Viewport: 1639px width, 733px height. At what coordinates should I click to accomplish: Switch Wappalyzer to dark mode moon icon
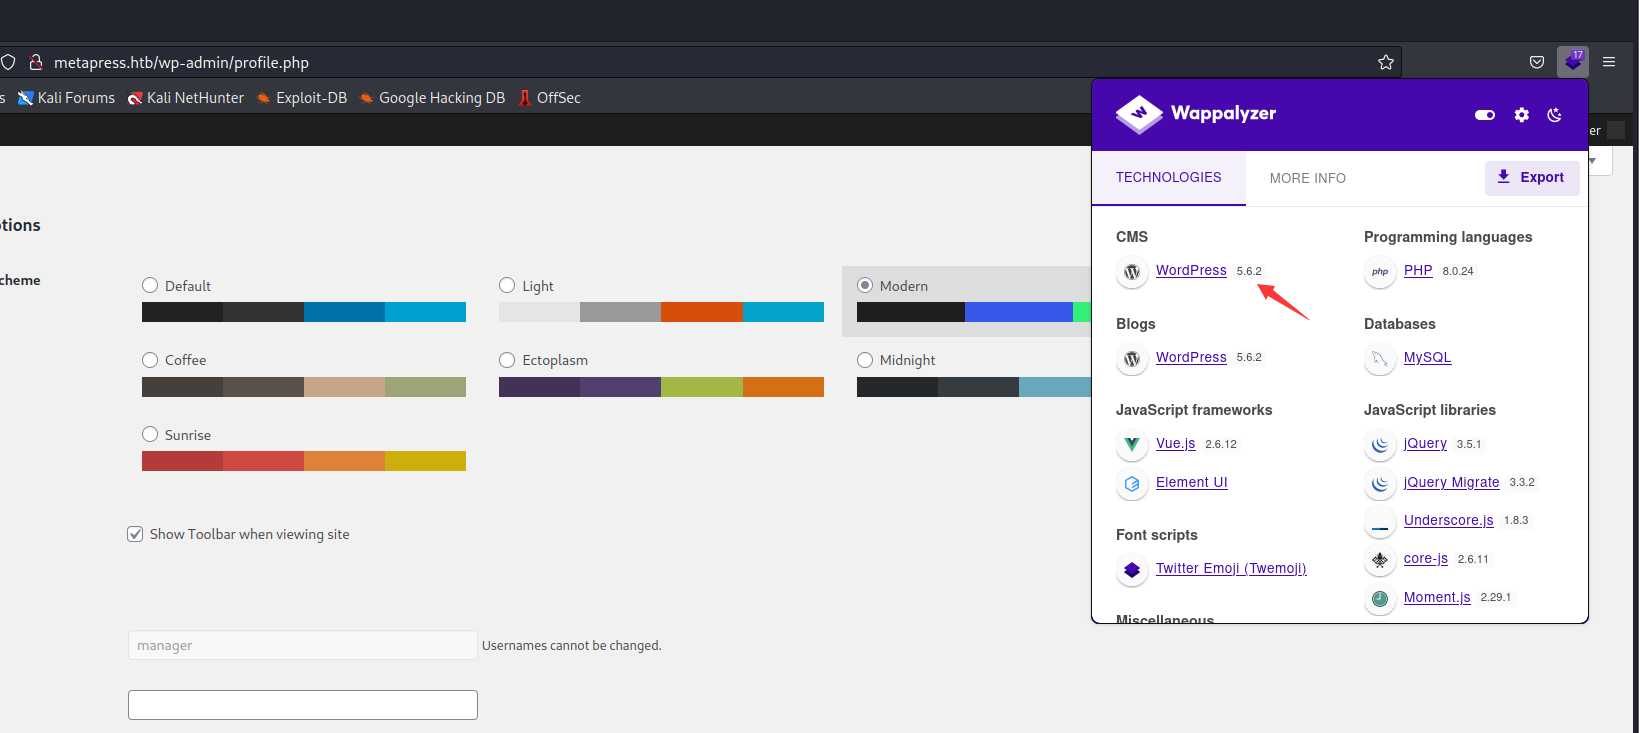click(x=1555, y=115)
